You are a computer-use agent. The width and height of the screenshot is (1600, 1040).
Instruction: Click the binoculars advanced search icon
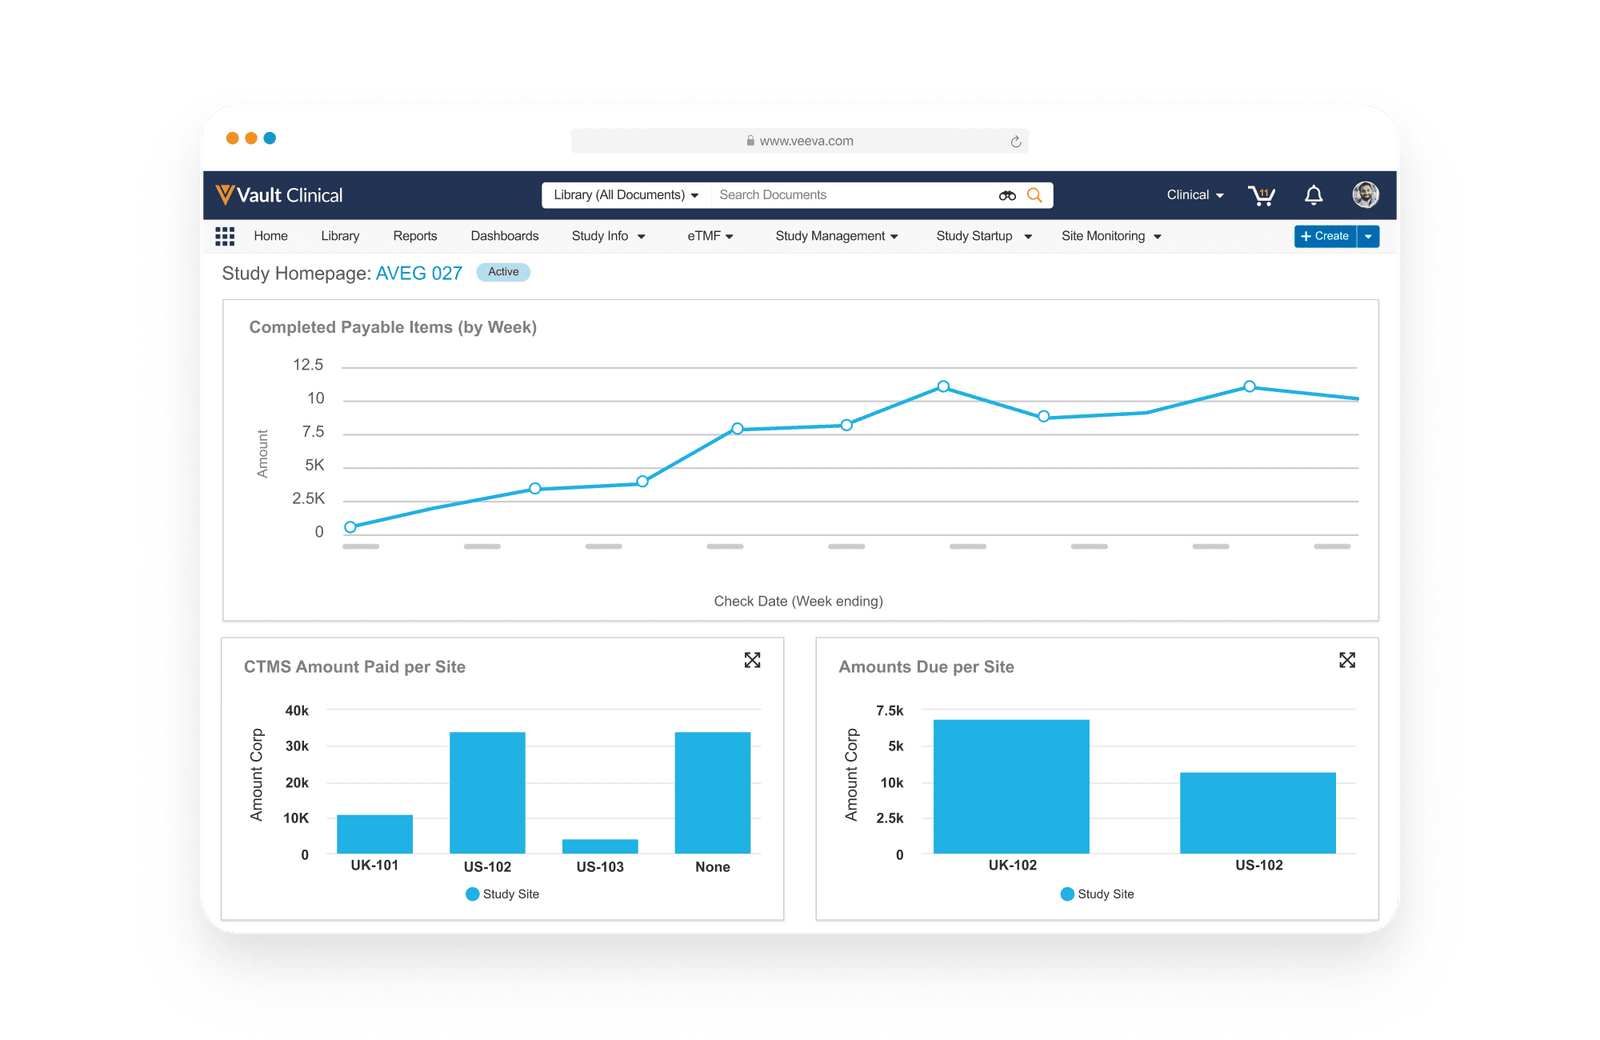click(1007, 196)
